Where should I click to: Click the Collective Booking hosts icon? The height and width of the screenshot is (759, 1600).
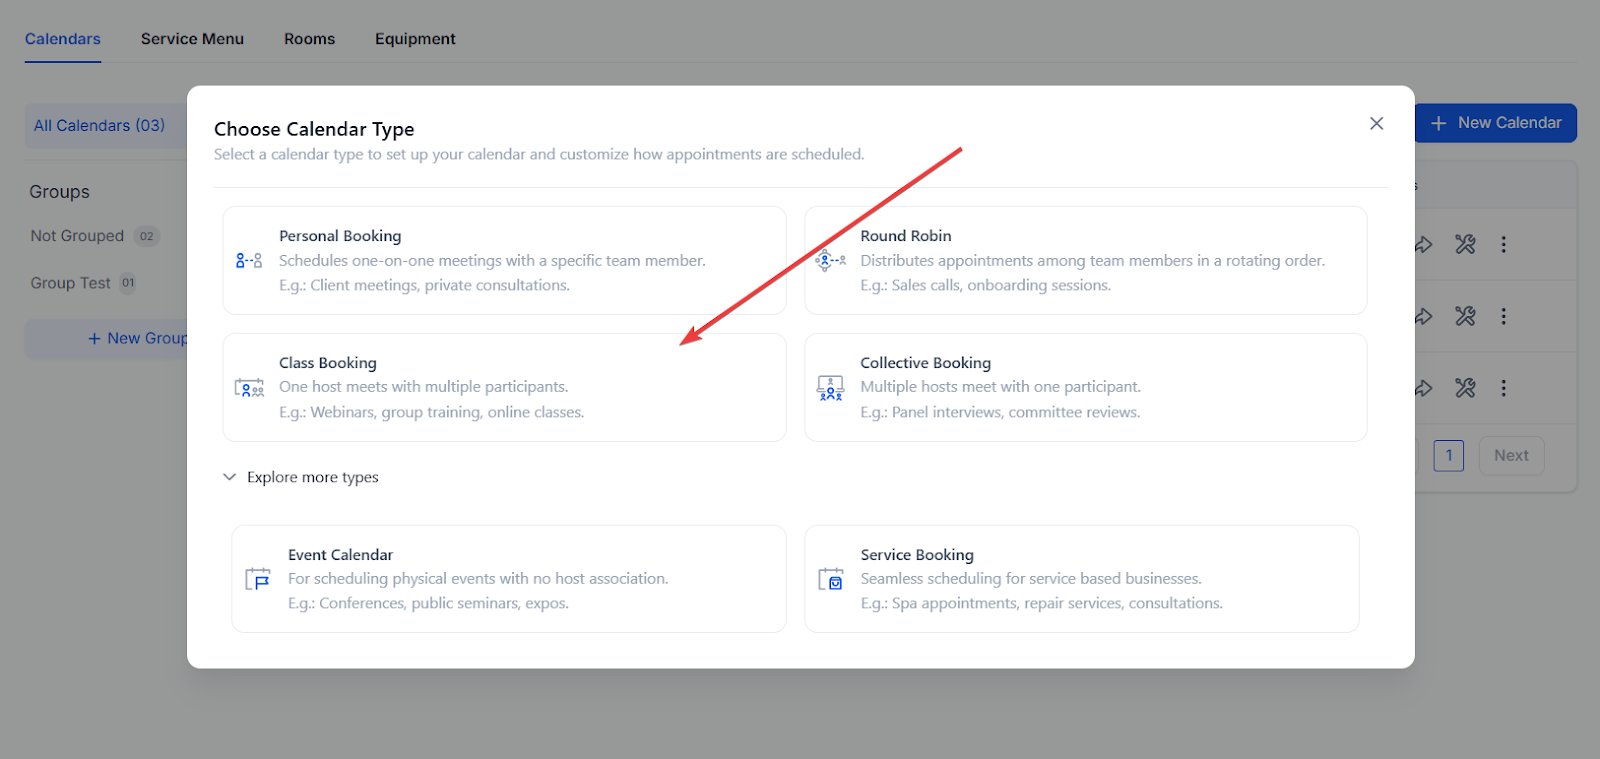tap(830, 388)
